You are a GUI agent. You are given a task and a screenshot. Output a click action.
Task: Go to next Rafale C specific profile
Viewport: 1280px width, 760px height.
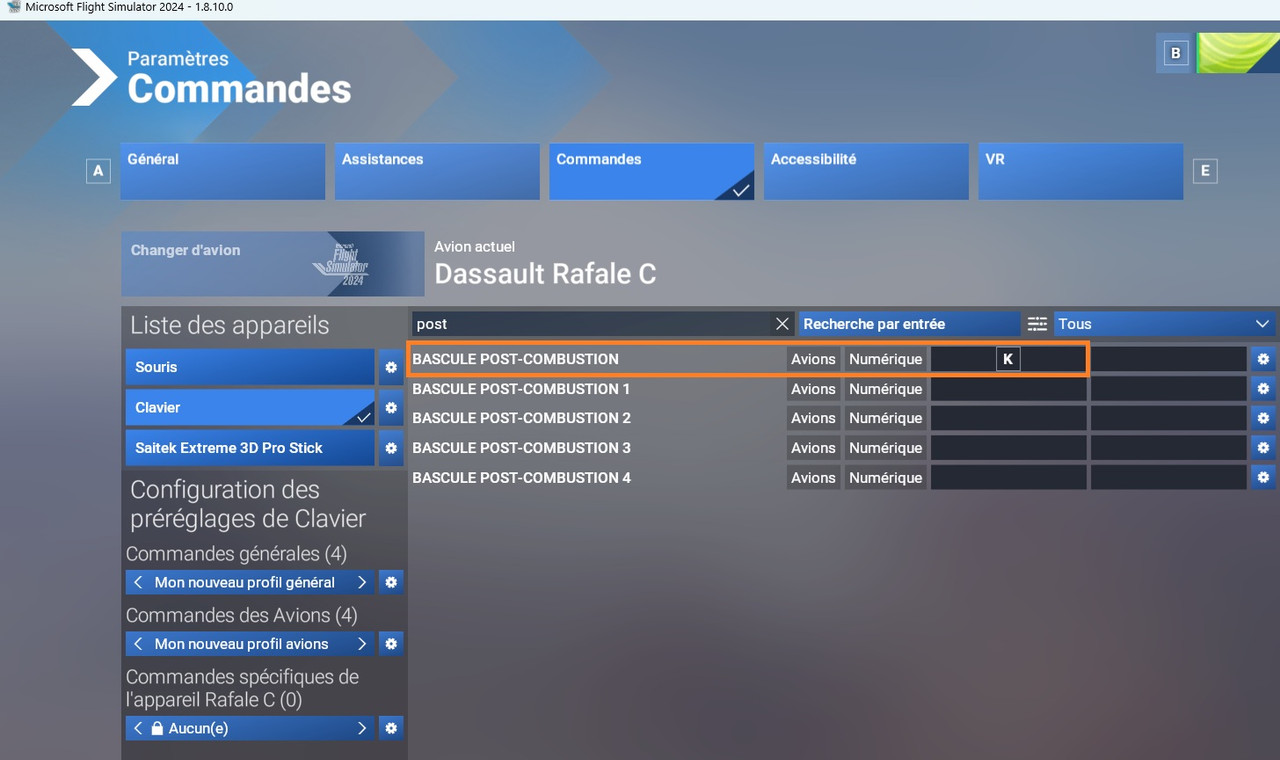click(x=362, y=728)
